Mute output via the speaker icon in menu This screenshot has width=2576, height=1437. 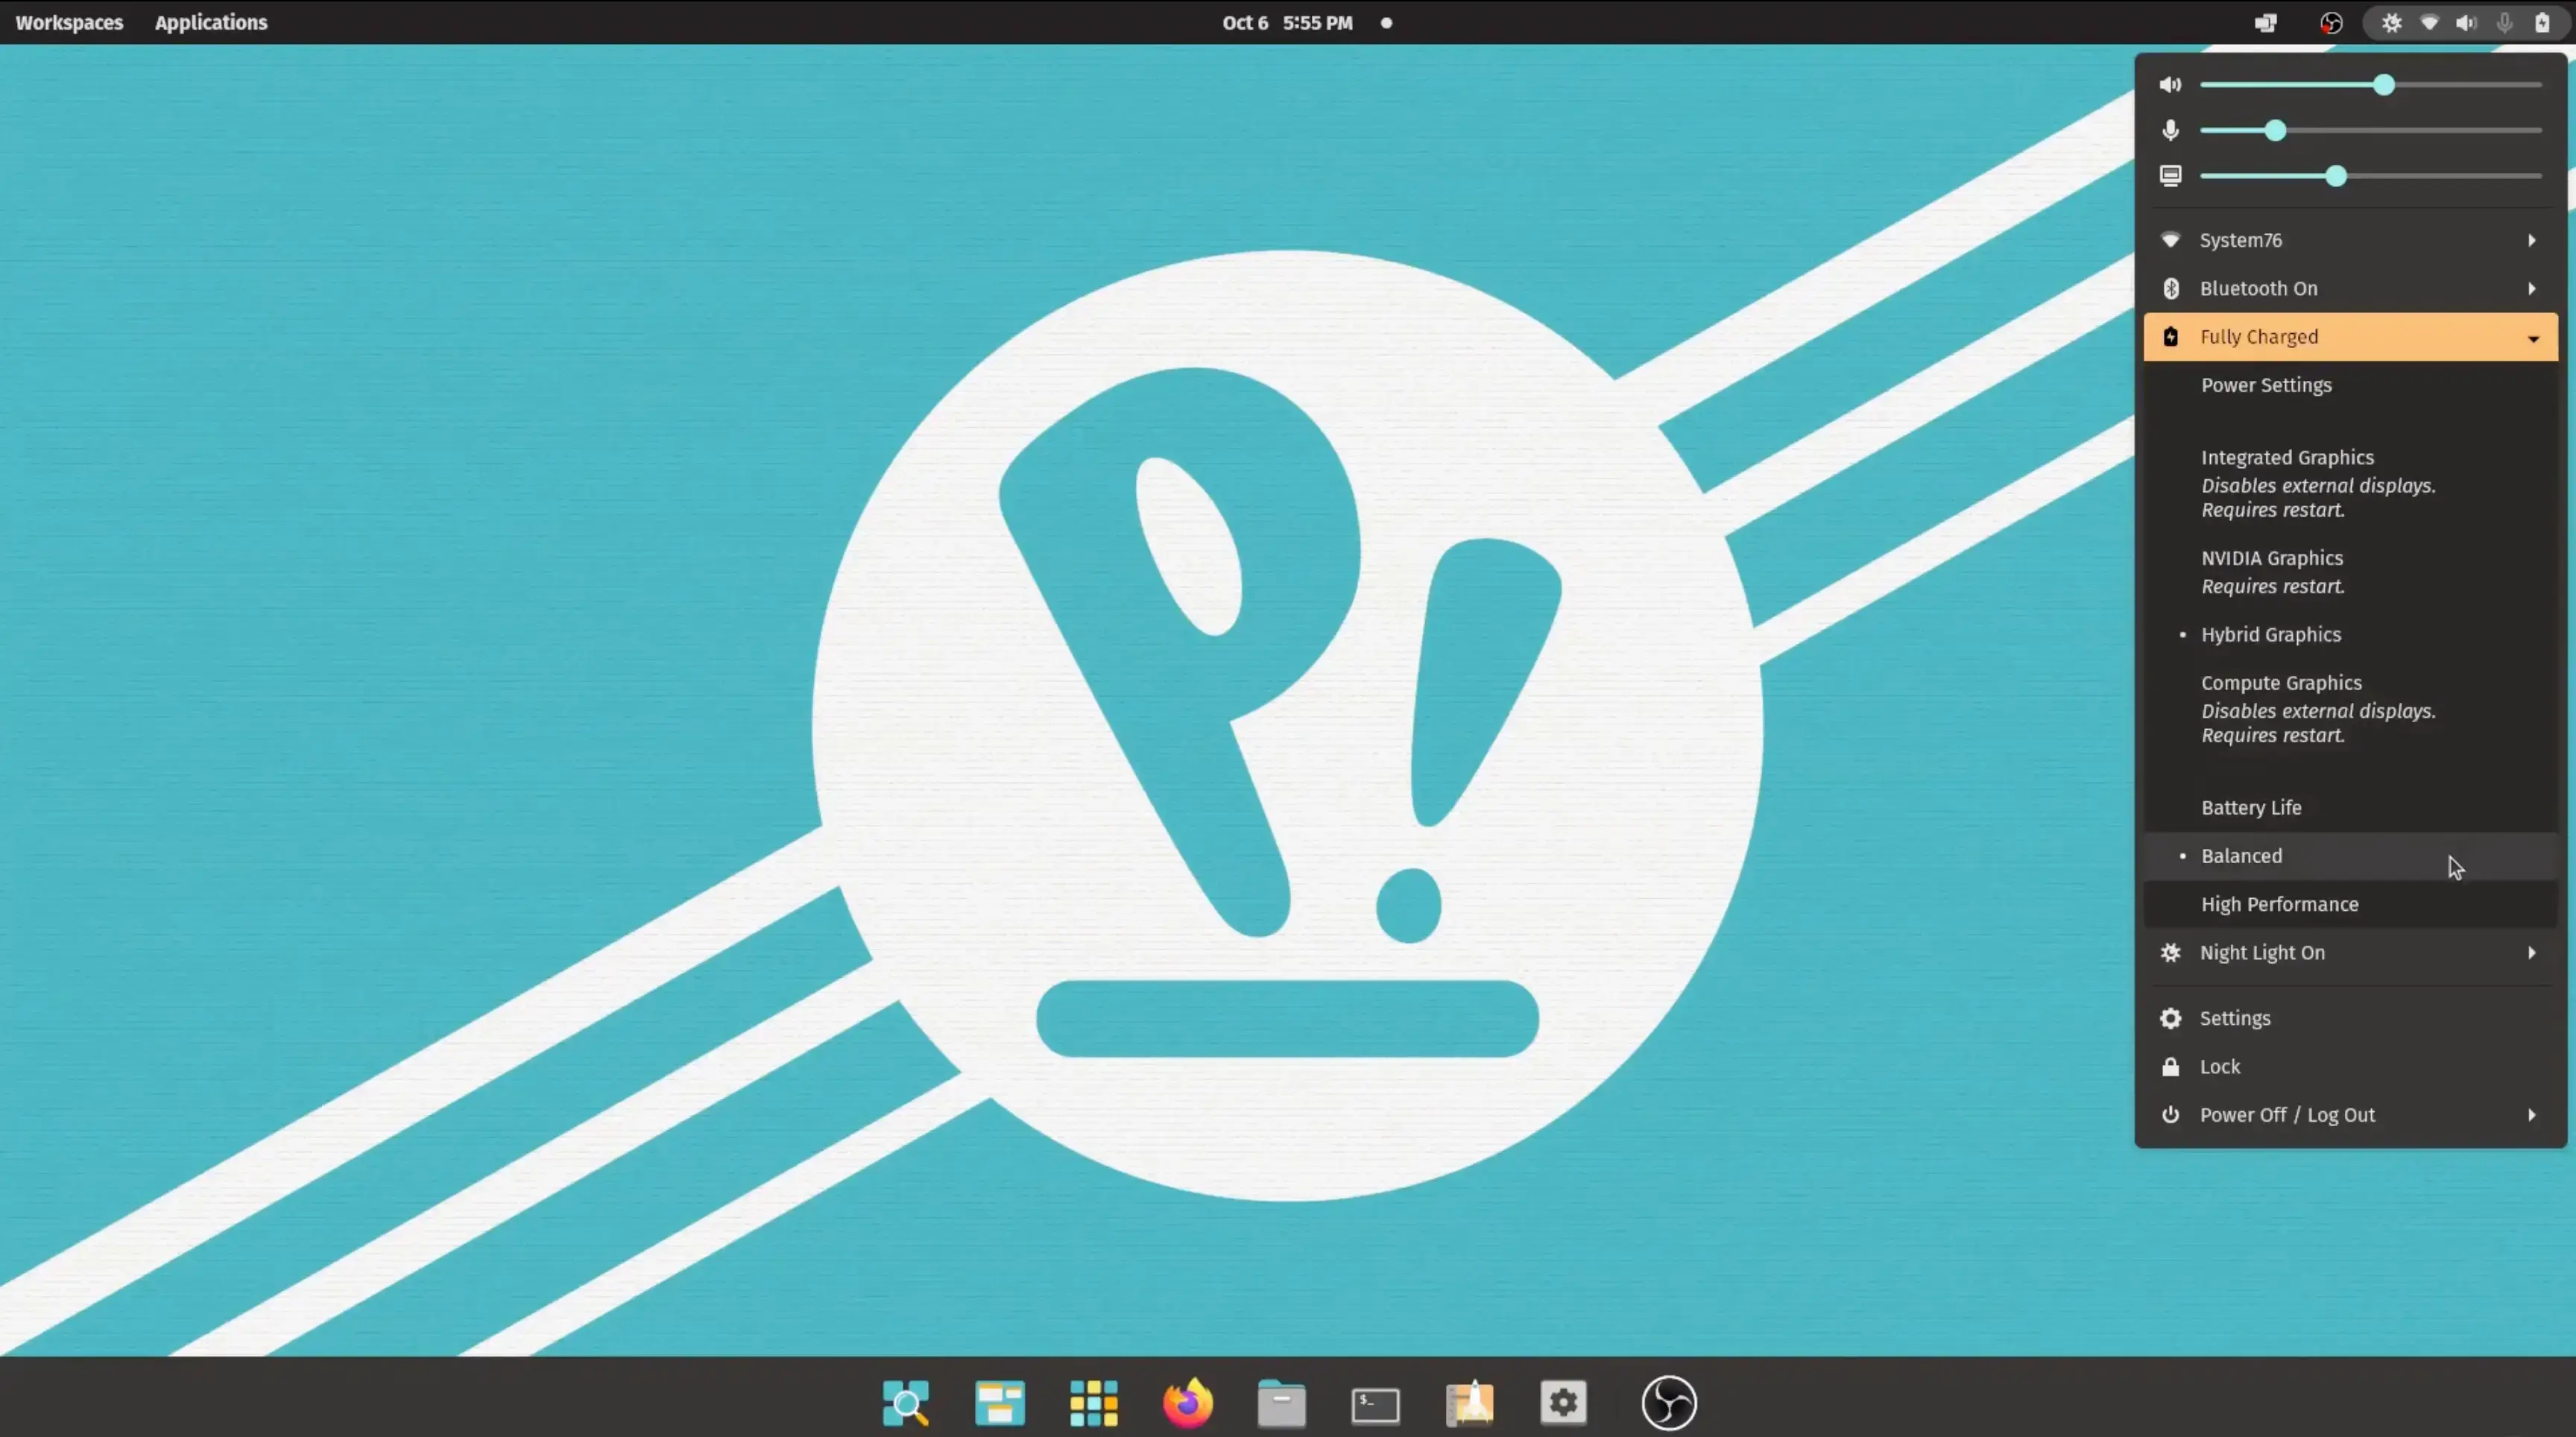(2170, 85)
